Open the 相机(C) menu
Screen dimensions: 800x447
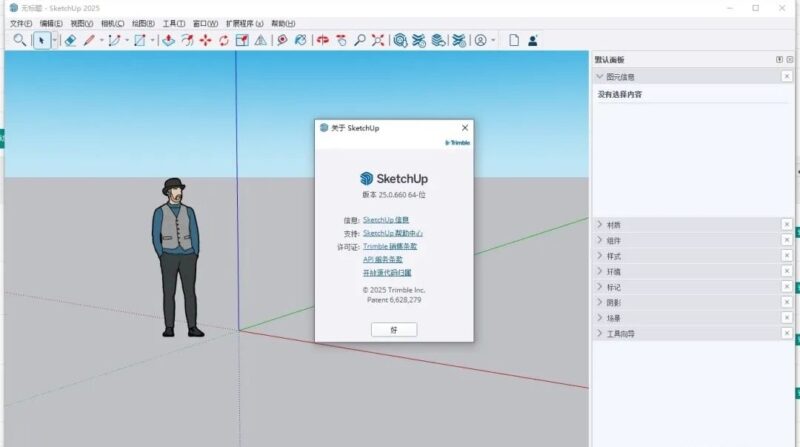coord(112,23)
